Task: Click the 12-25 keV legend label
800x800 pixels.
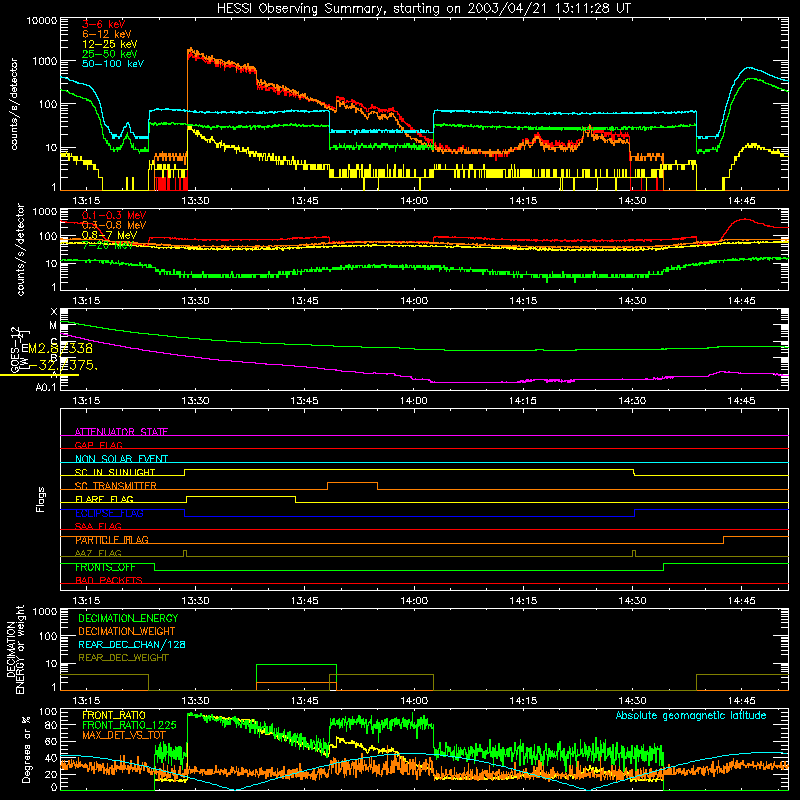Action: [x=110, y=44]
